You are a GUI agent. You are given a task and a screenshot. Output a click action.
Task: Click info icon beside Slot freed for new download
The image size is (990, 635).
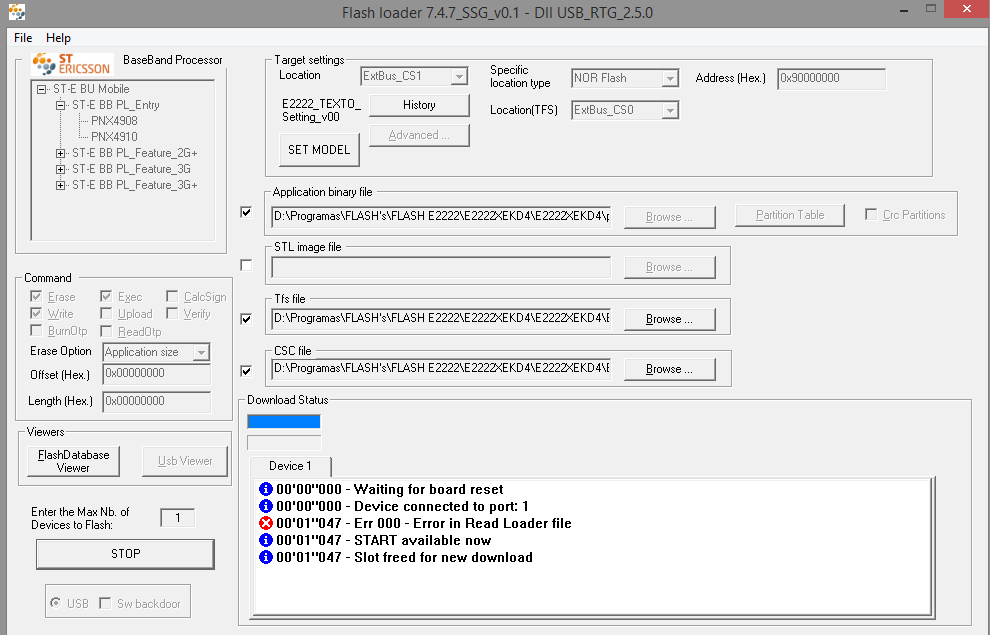pyautogui.click(x=266, y=557)
